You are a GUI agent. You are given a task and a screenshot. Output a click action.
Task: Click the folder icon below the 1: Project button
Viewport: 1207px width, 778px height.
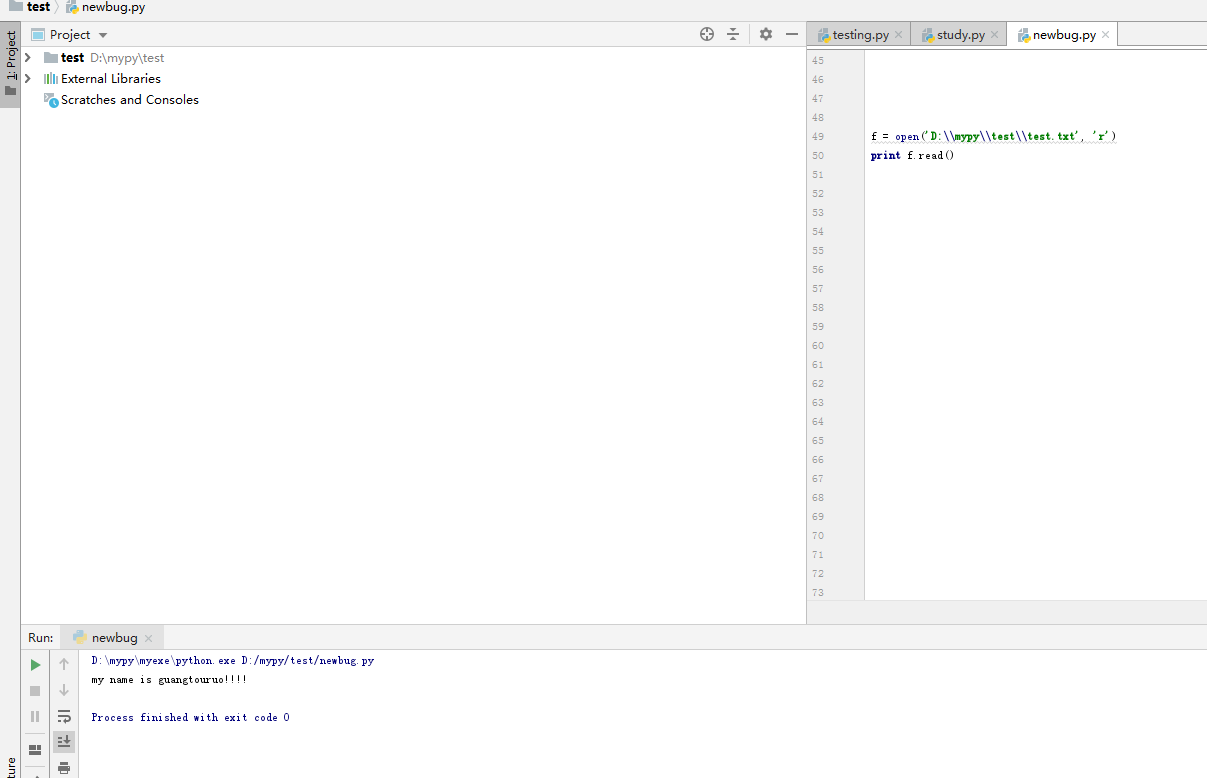coord(10,91)
